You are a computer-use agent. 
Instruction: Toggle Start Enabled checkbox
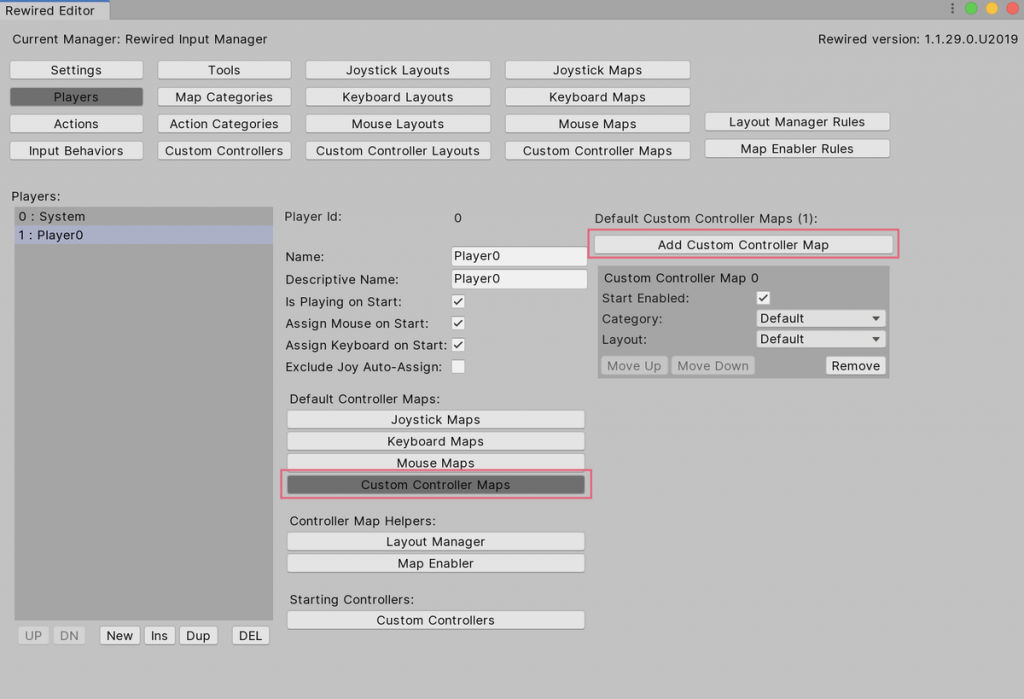click(x=763, y=298)
